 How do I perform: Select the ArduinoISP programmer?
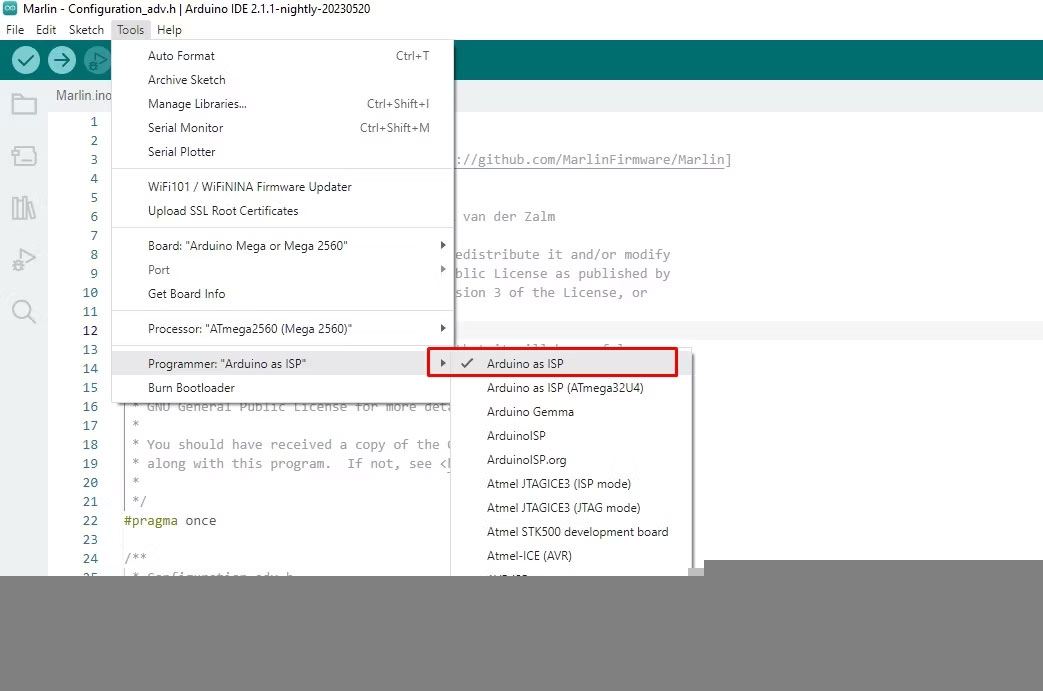click(x=571, y=436)
